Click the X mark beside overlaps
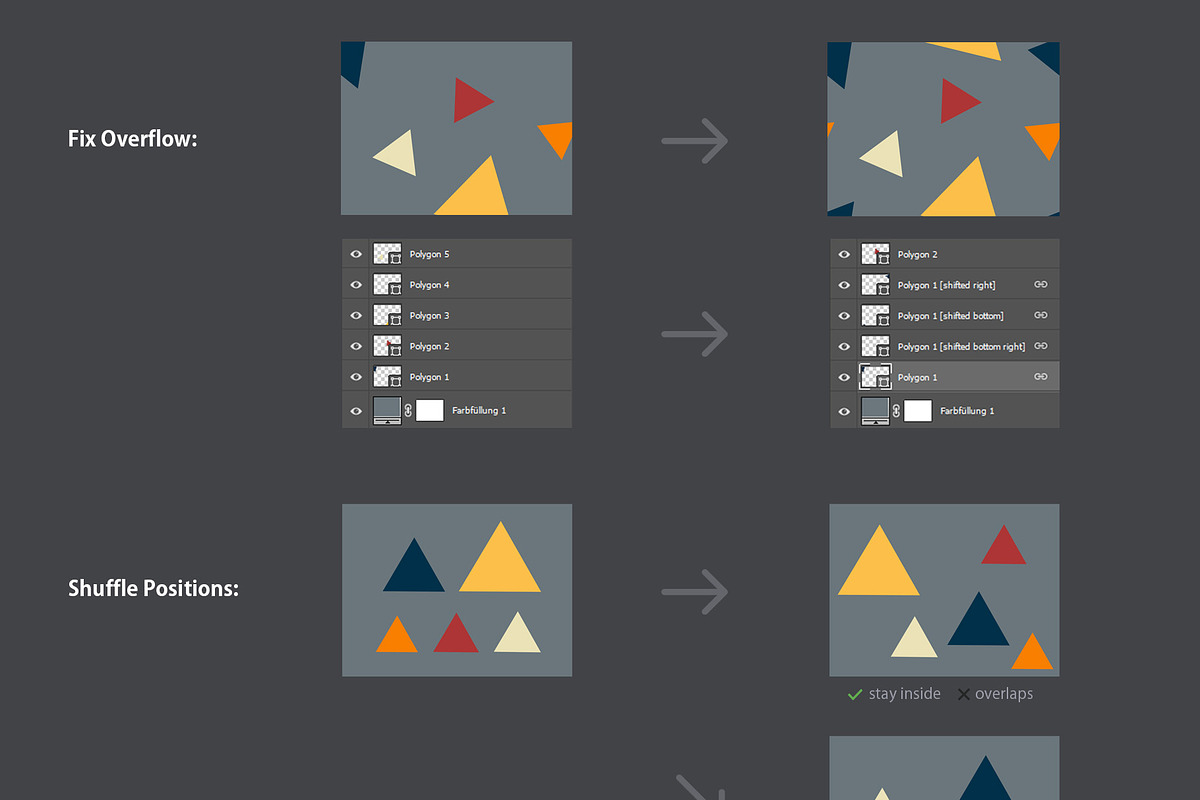This screenshot has height=800, width=1200. point(964,694)
